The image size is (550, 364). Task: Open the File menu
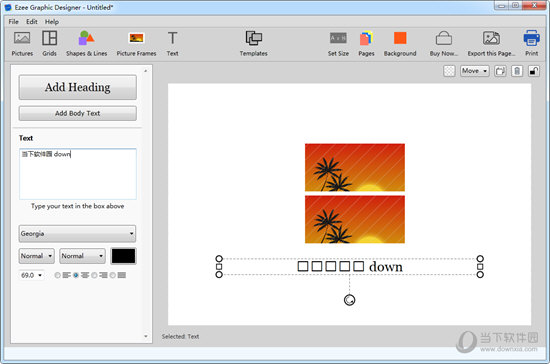(x=13, y=22)
